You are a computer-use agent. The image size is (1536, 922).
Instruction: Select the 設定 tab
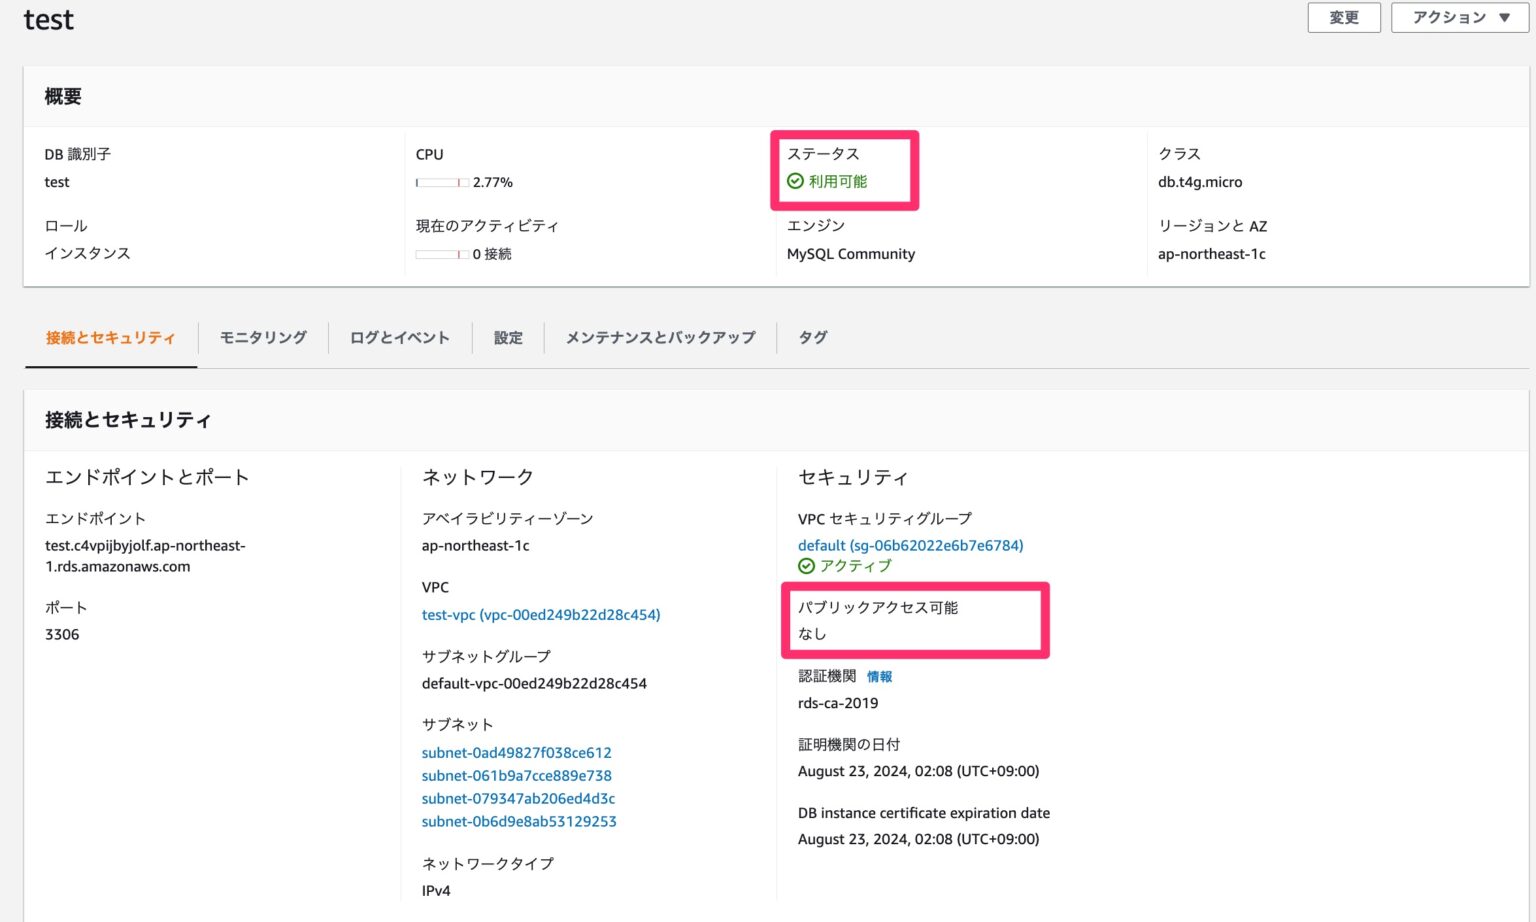coord(508,338)
